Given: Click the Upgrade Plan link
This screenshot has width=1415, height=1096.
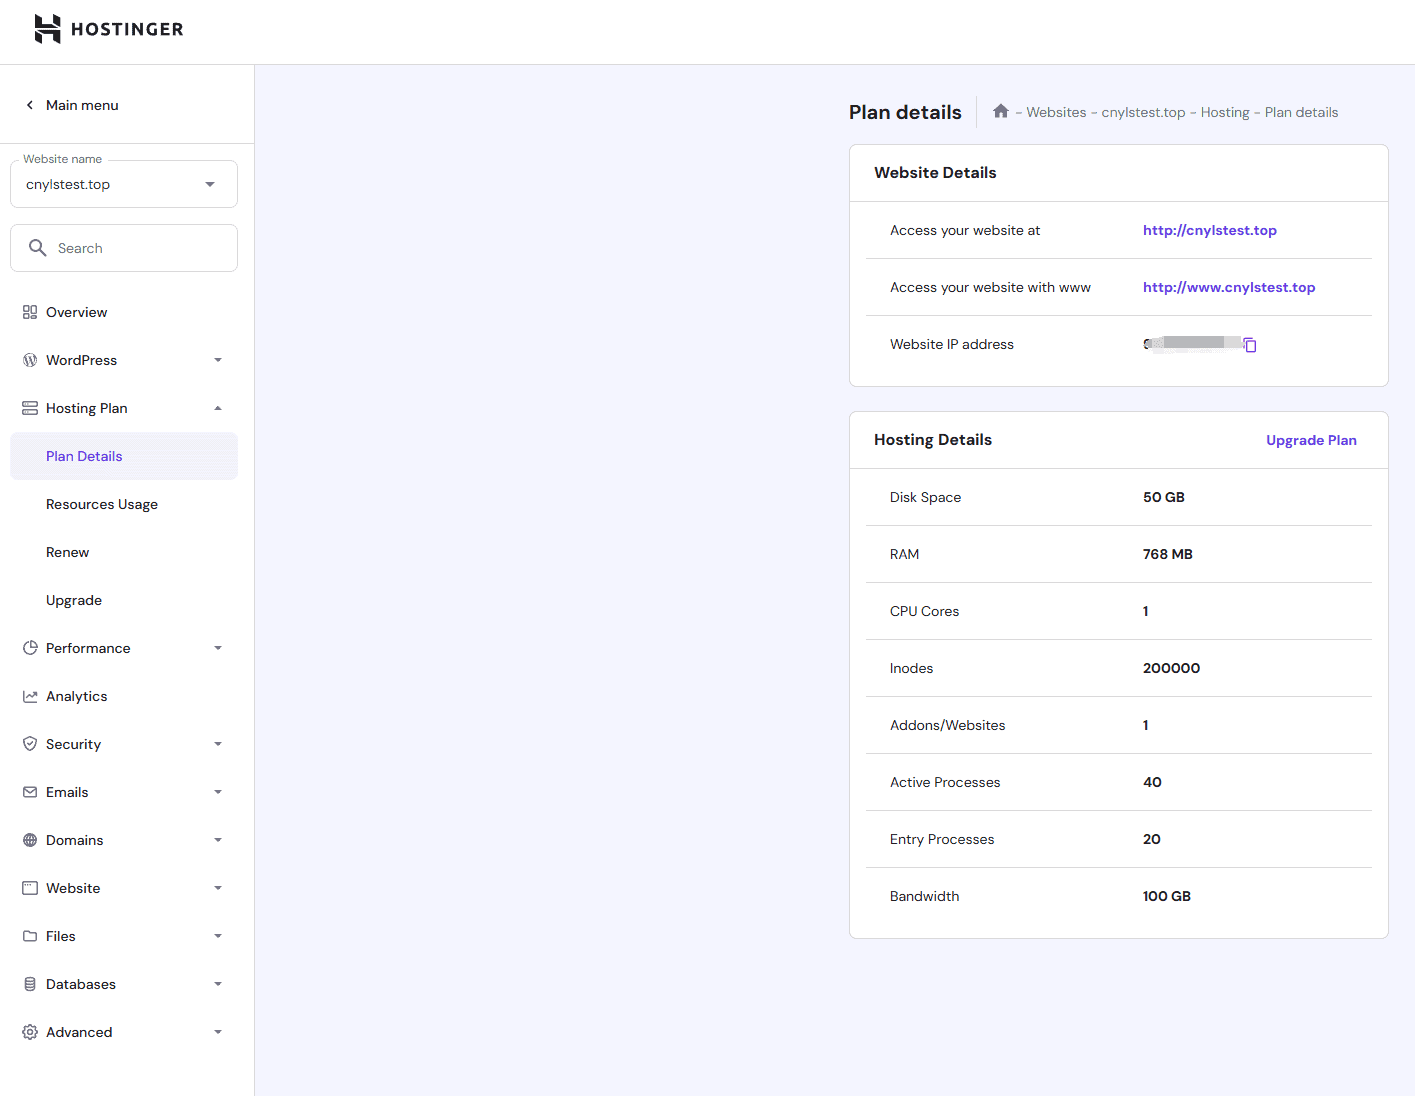Looking at the screenshot, I should pyautogui.click(x=1311, y=440).
